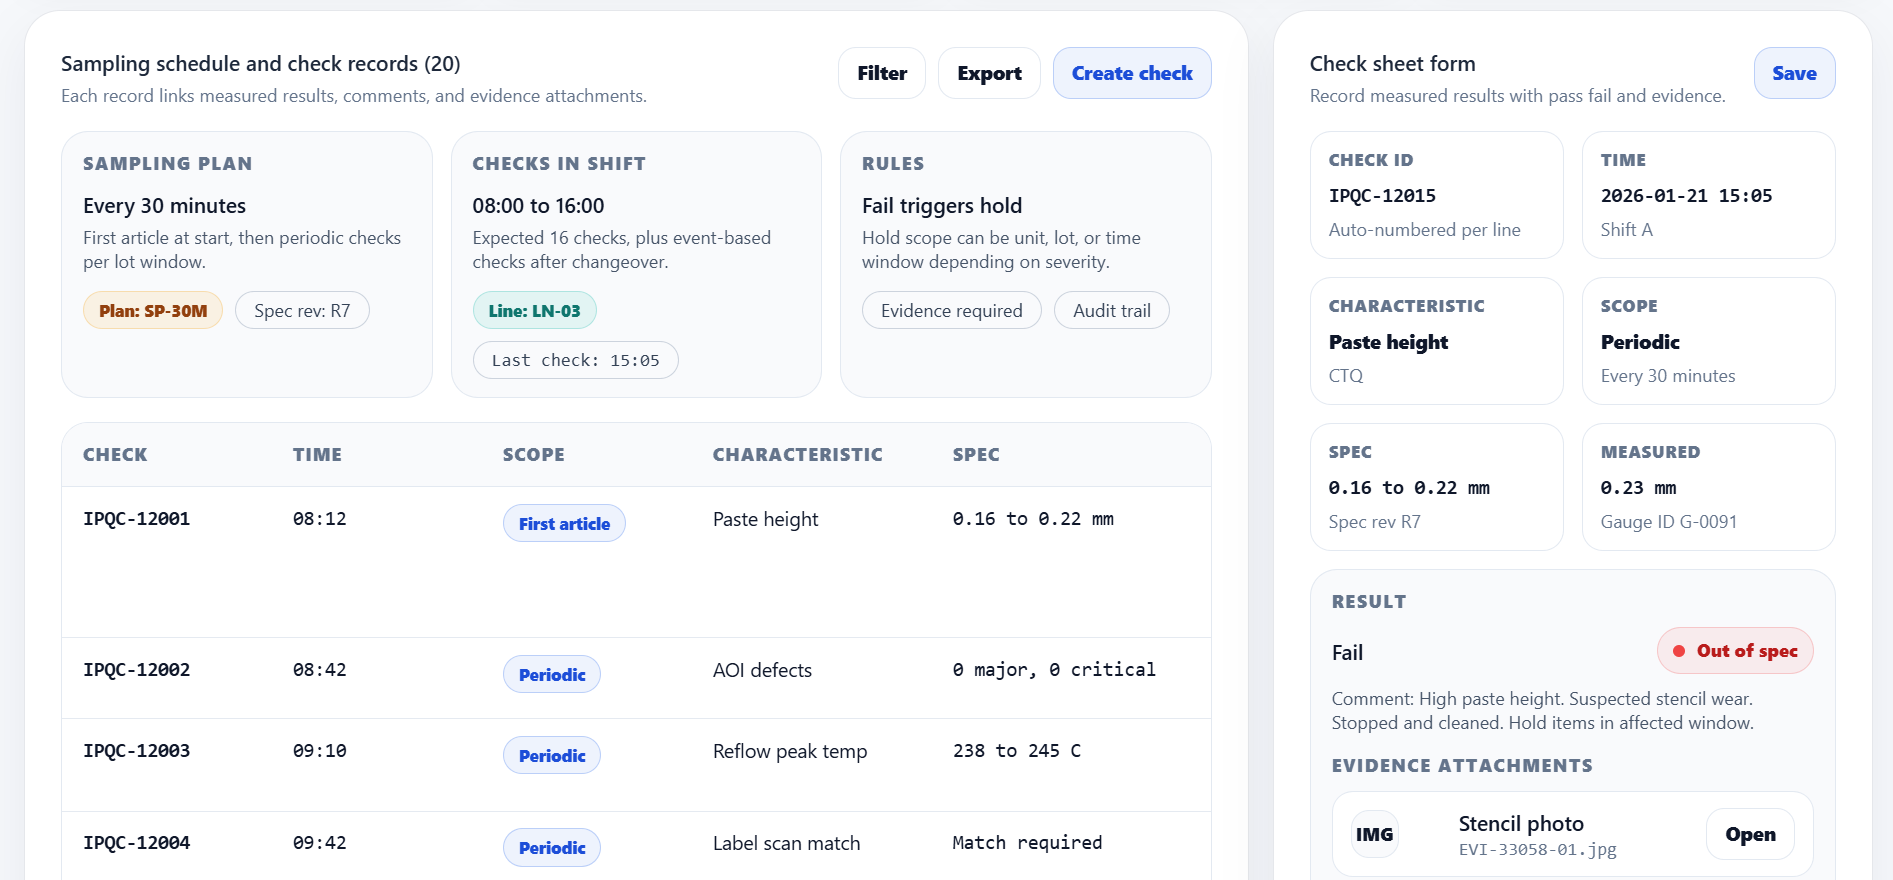Click the Evidence required chip
1893x880 pixels.
[951, 311]
